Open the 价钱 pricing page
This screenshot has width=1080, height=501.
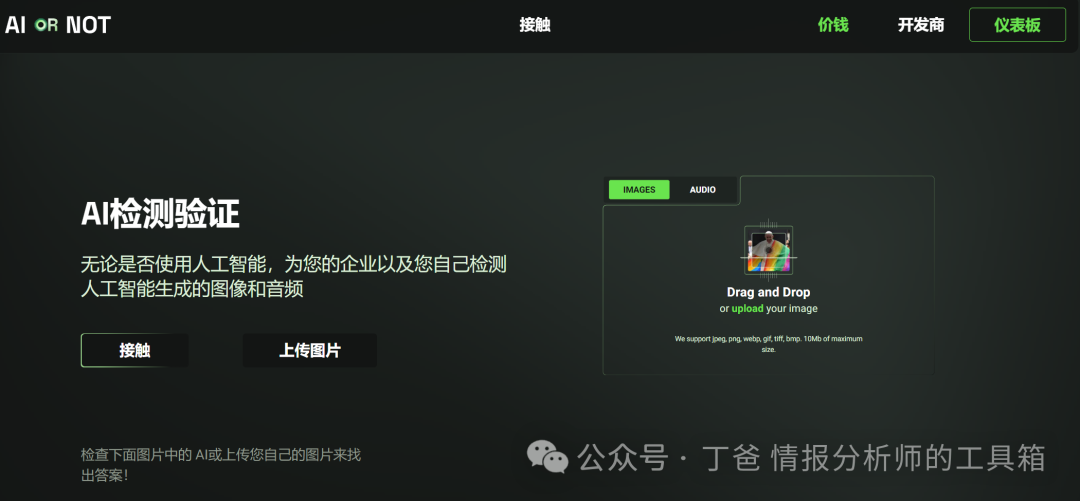833,25
